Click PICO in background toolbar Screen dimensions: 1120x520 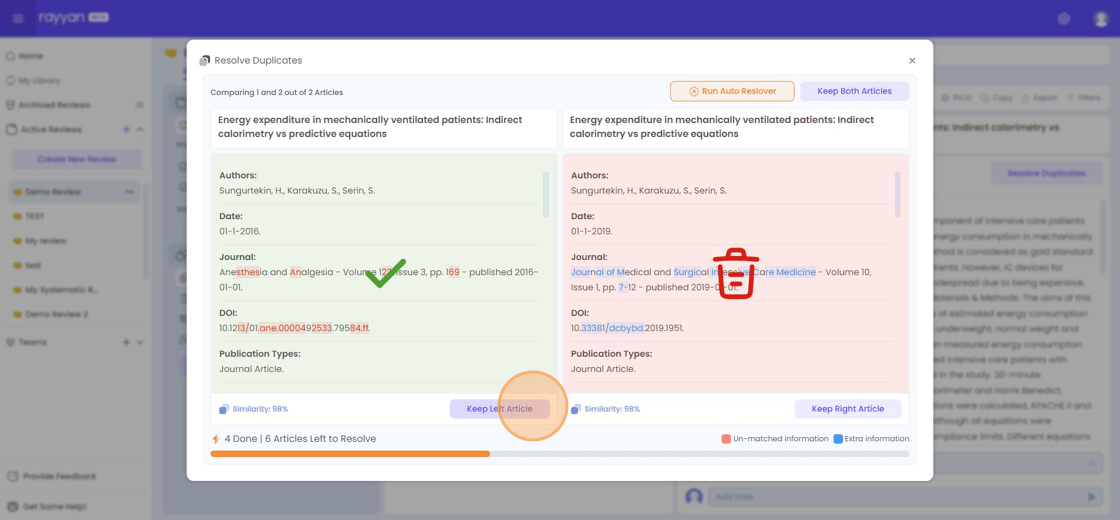(954, 98)
